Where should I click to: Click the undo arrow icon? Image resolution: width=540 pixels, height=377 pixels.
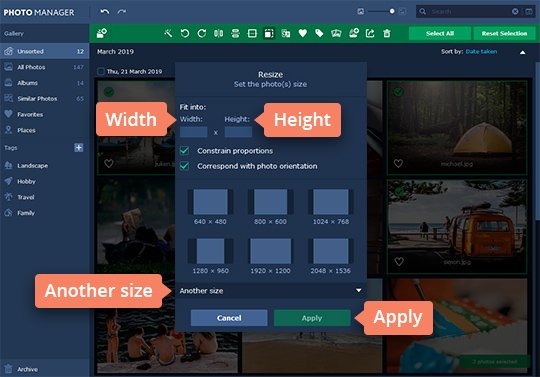[105, 12]
